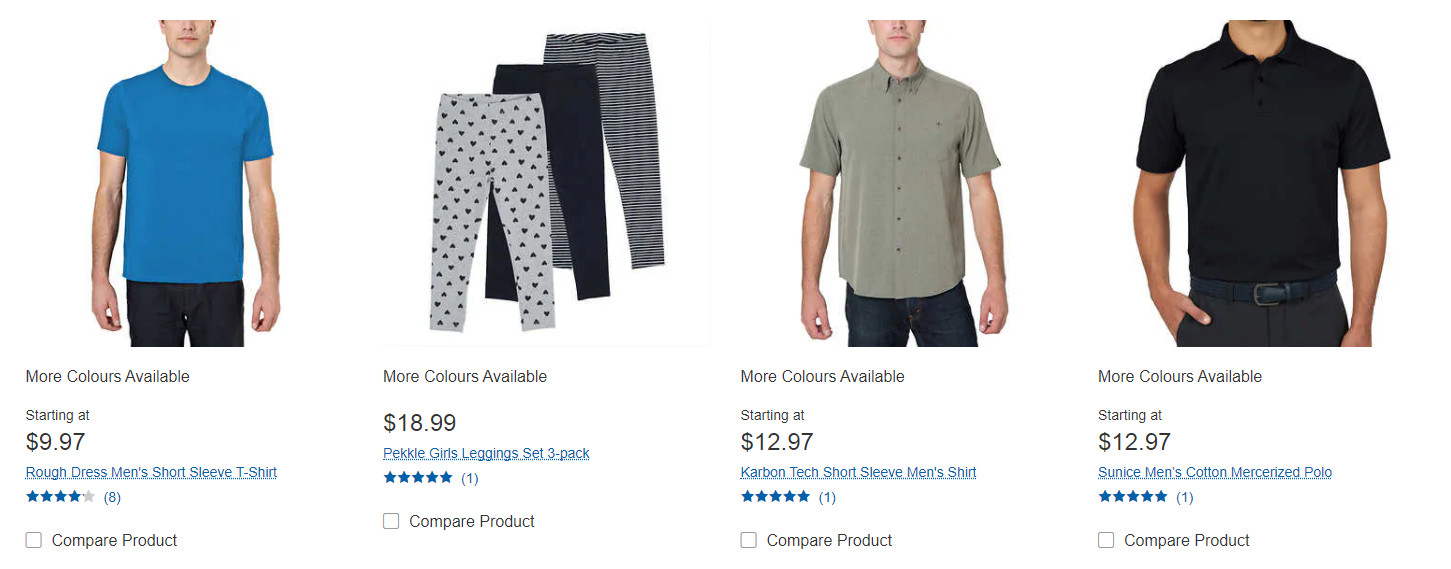Open the blue Rough Dress T-Shirt product image
This screenshot has width=1451, height=569.
point(186,183)
